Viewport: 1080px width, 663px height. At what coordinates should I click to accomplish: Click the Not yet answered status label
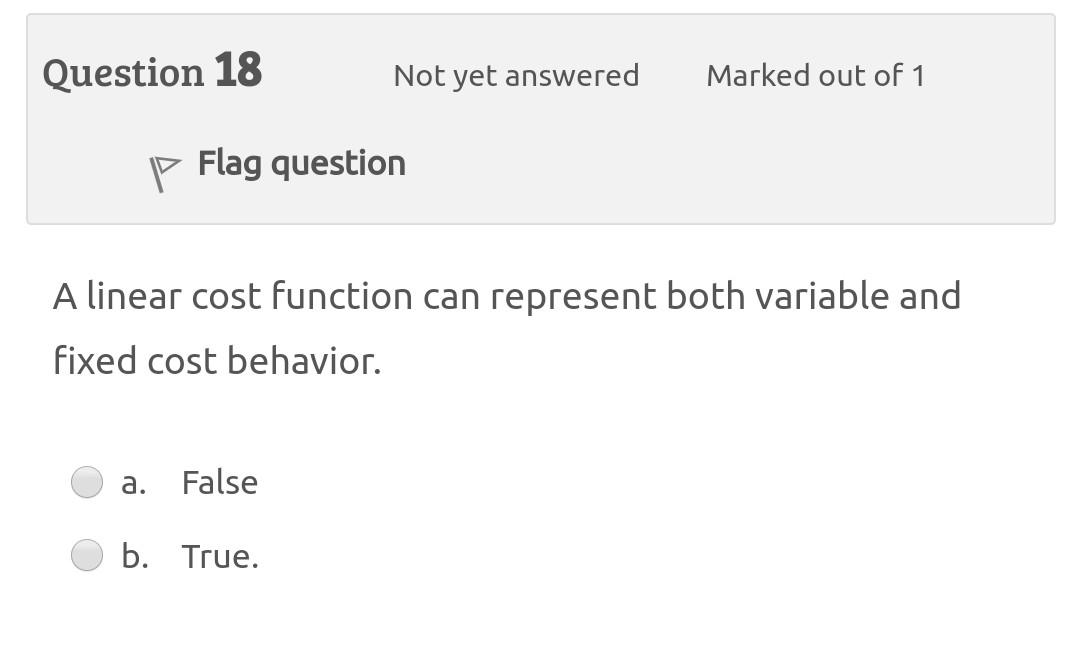click(x=516, y=75)
